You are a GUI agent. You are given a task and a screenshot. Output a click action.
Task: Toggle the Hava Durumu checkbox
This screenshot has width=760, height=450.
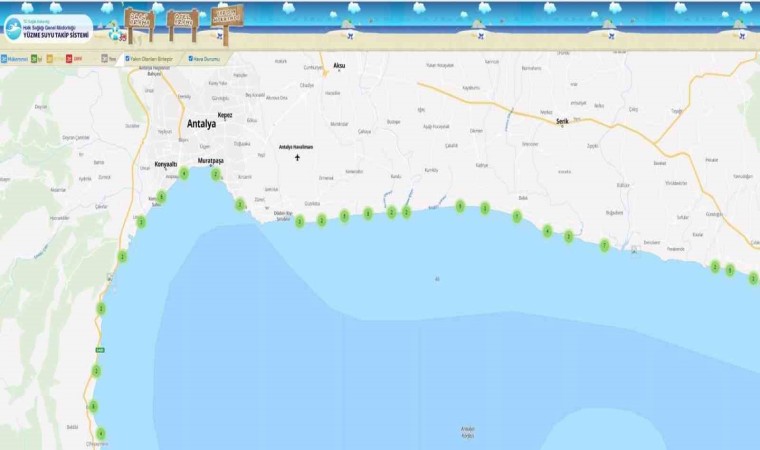click(192, 58)
